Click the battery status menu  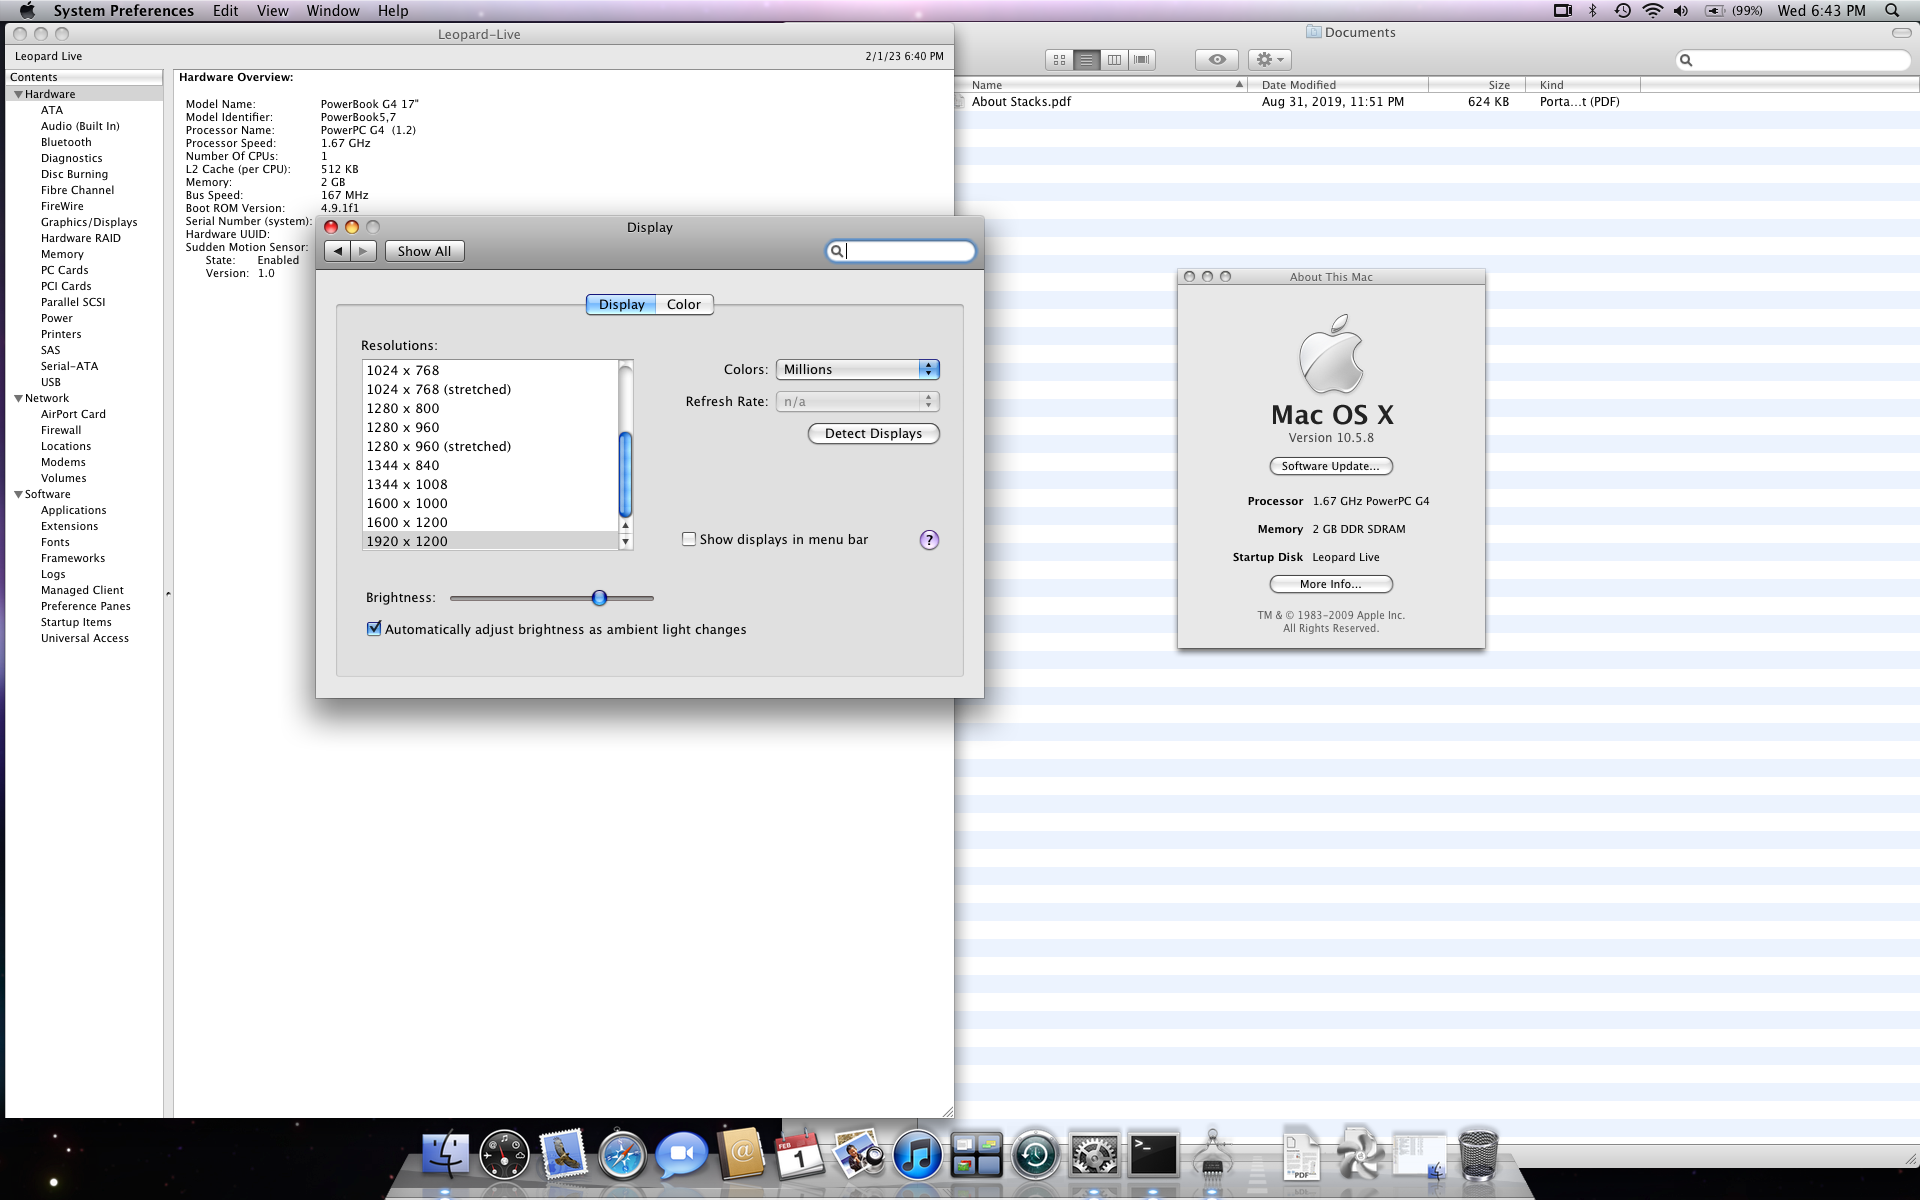1734,10
